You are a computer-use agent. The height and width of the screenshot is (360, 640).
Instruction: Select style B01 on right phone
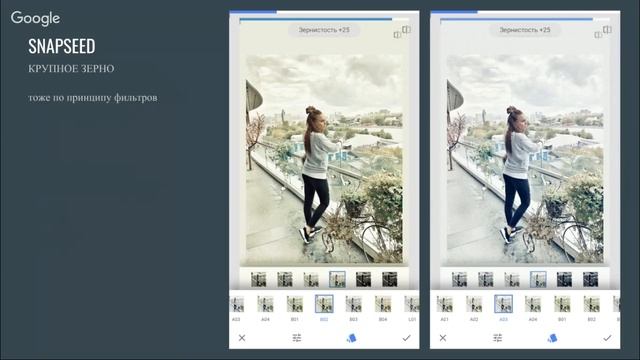click(562, 309)
